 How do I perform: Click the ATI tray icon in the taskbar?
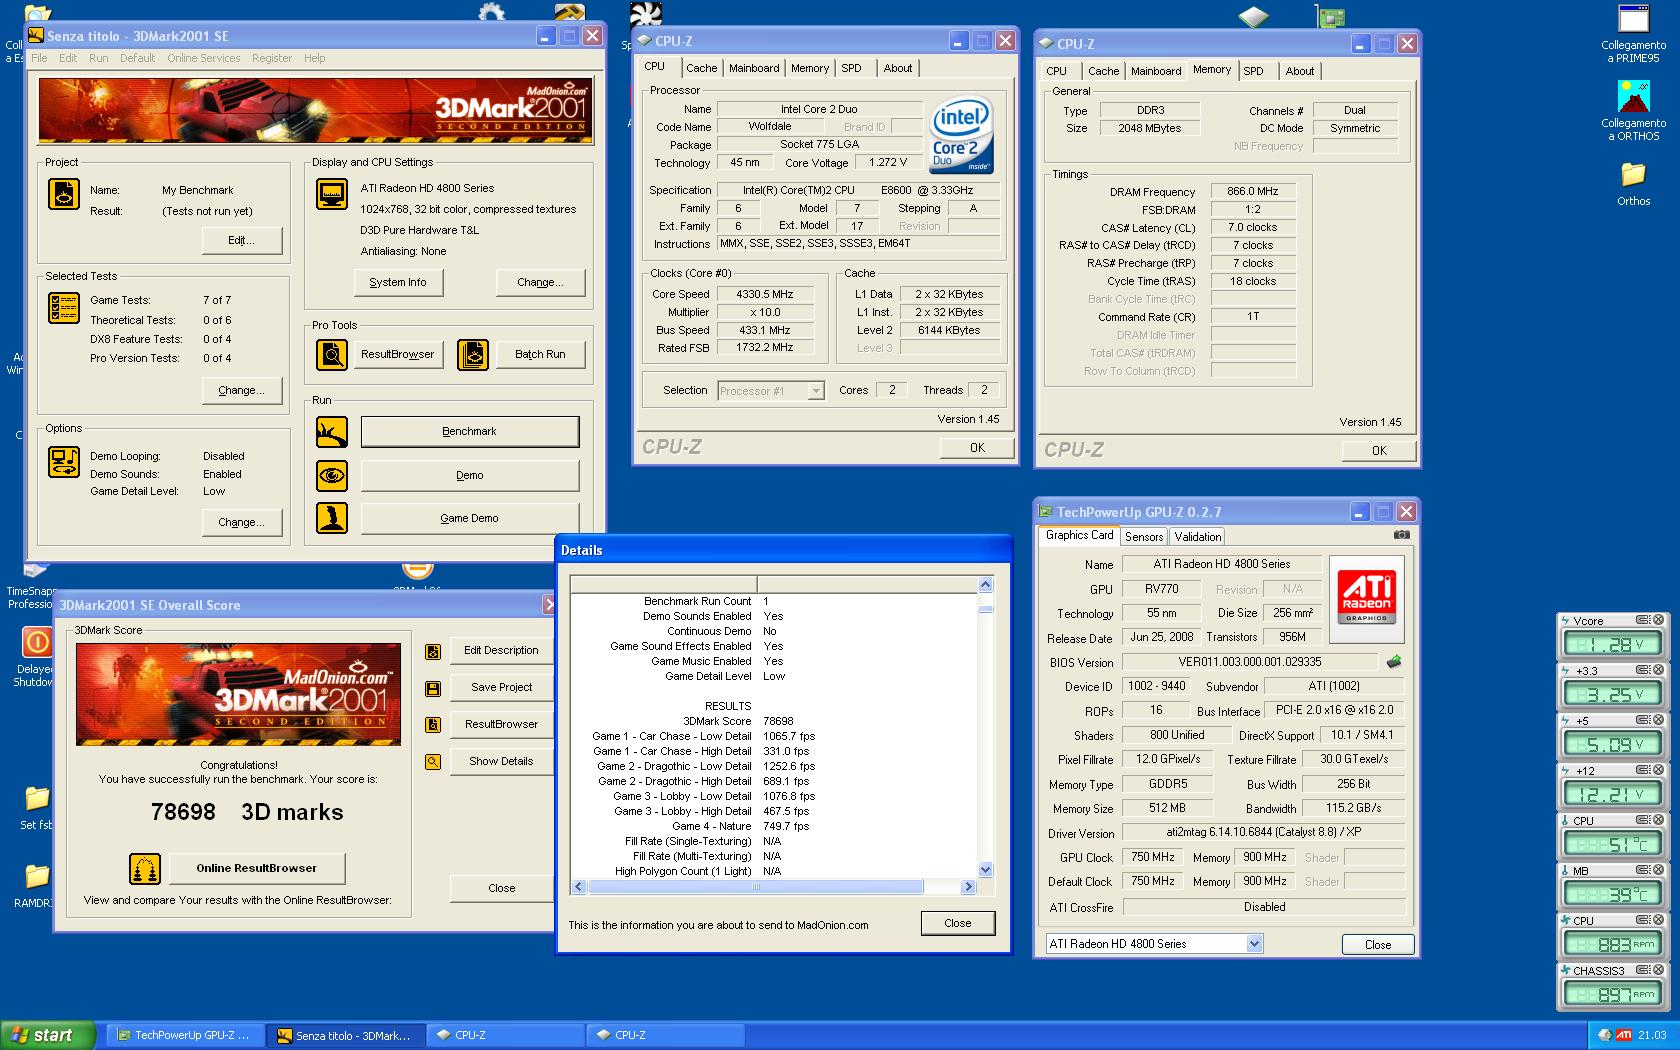tap(1624, 1035)
